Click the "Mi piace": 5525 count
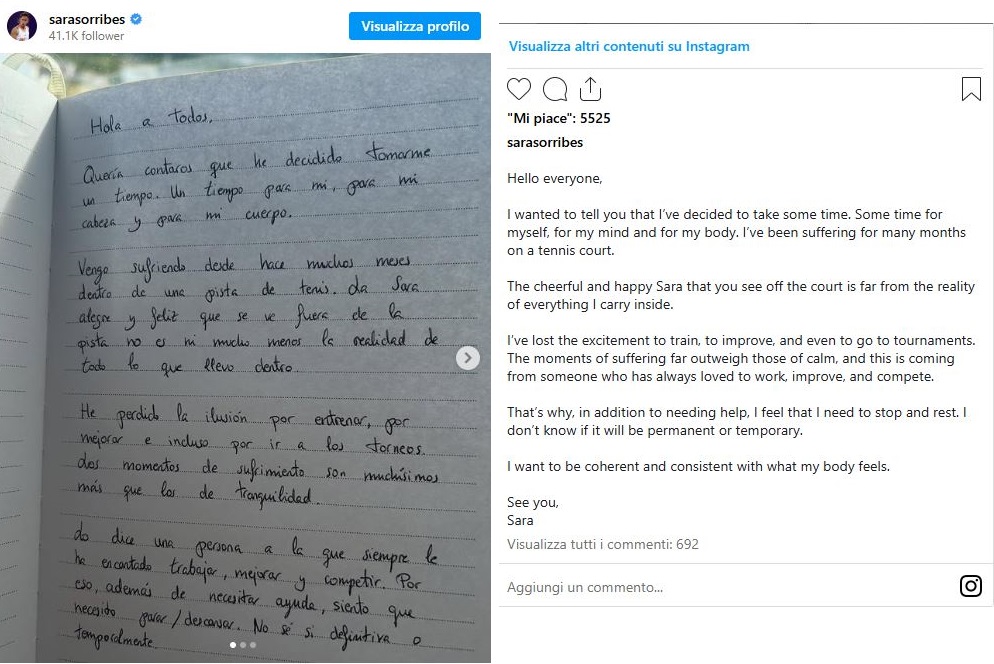Screen dimensions: 994x664 click(x=558, y=118)
